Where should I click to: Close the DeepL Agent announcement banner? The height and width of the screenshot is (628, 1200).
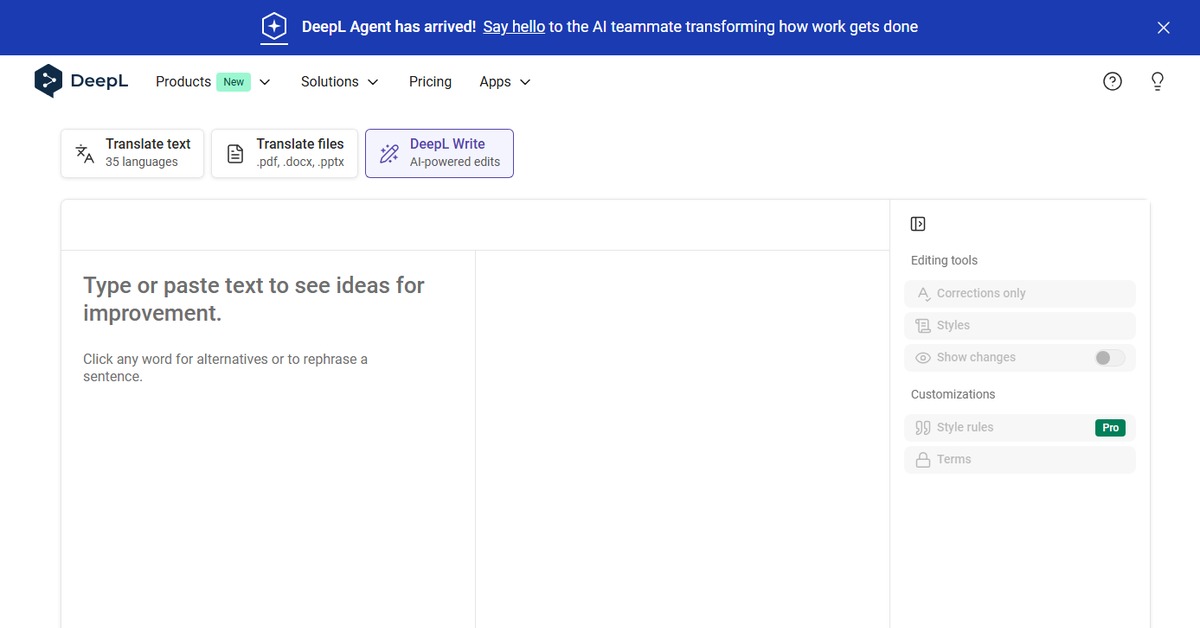(1163, 28)
